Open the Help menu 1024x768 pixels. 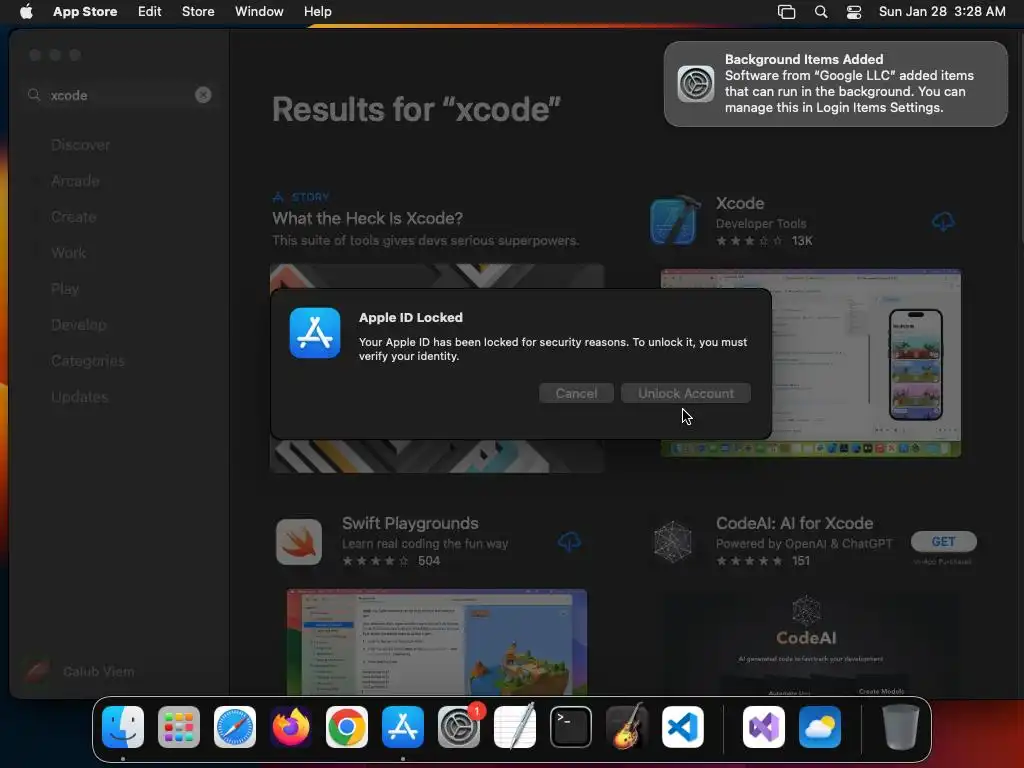tap(317, 12)
